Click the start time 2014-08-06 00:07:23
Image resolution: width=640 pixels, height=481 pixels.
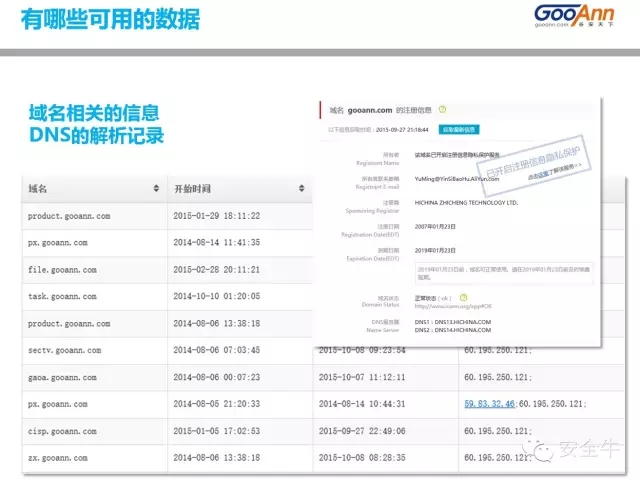pyautogui.click(x=217, y=377)
